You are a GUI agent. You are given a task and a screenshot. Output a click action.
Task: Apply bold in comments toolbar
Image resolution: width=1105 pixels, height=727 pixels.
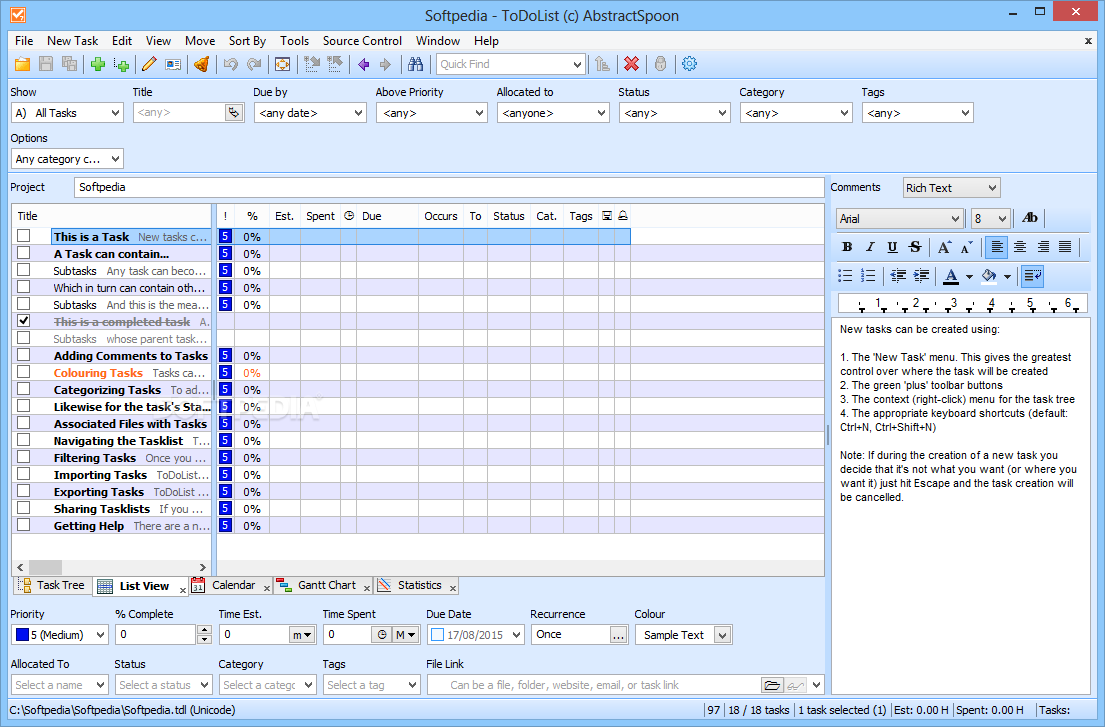click(x=847, y=247)
